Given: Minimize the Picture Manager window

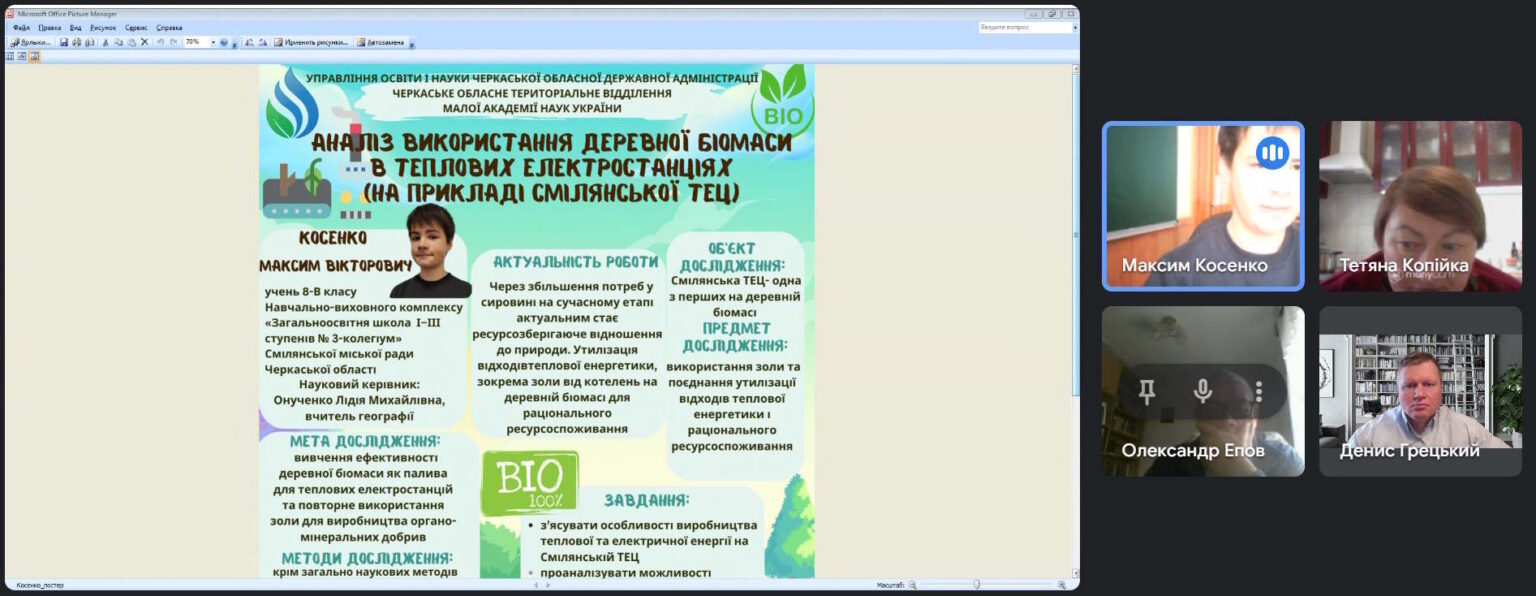Looking at the screenshot, I should [x=1034, y=14].
